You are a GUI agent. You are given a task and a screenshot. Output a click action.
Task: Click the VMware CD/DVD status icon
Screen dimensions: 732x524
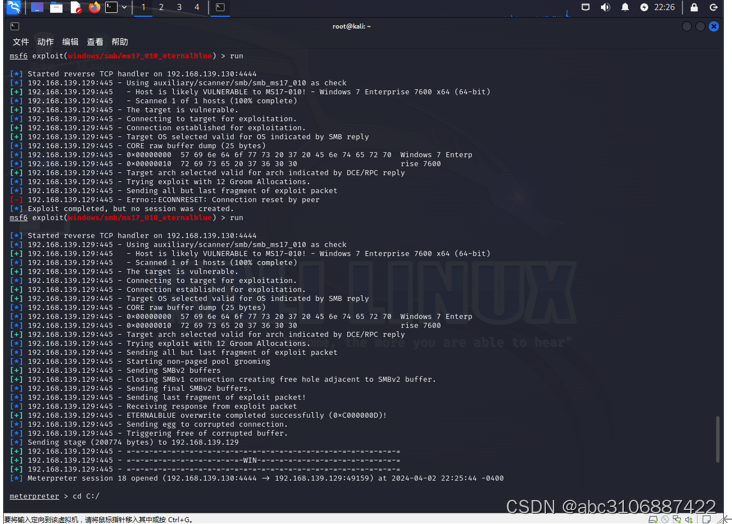665,519
